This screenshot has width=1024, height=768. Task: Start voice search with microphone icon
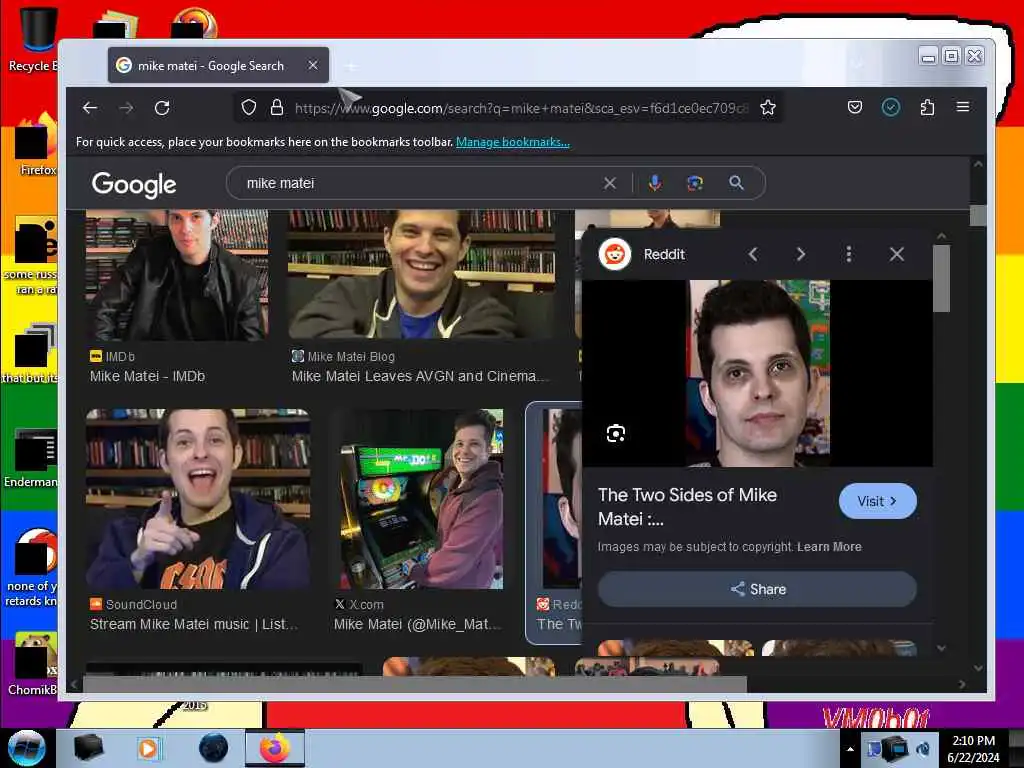tap(655, 184)
